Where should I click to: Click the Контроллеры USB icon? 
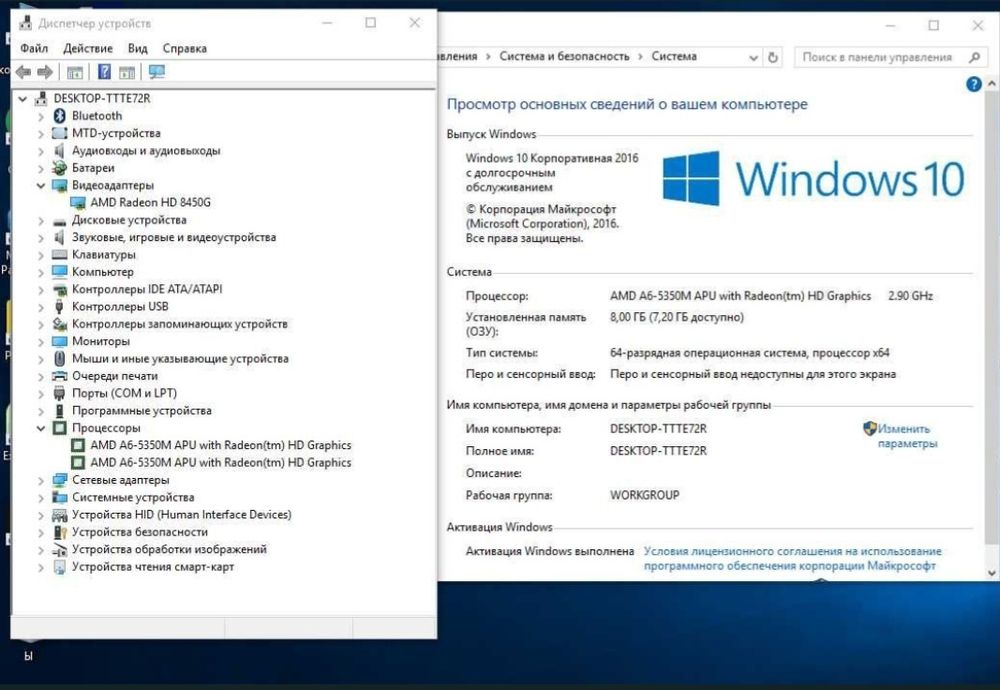[59, 307]
